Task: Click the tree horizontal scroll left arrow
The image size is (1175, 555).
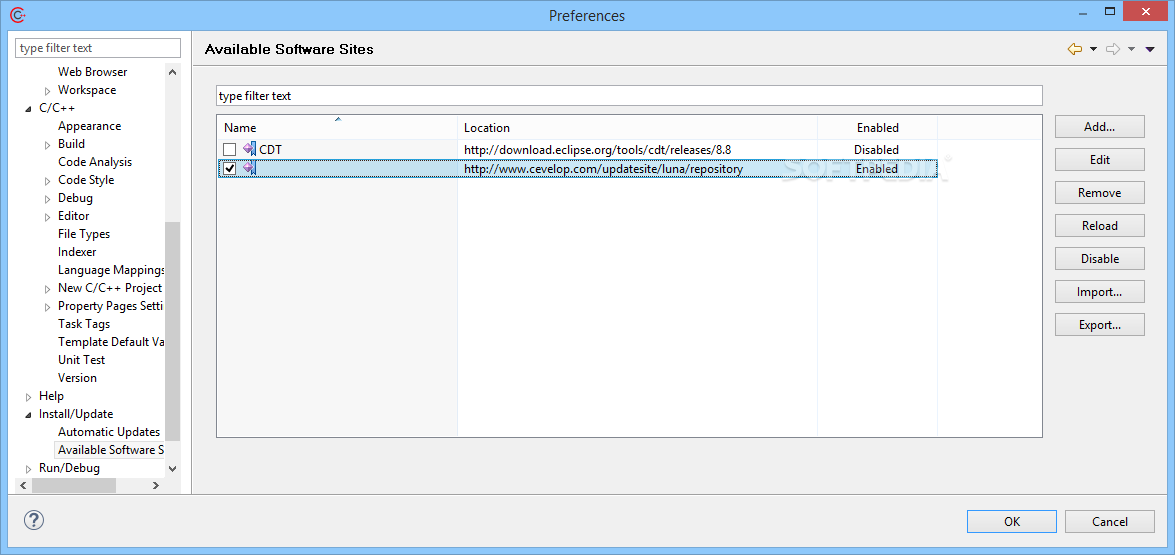Action: (x=22, y=485)
